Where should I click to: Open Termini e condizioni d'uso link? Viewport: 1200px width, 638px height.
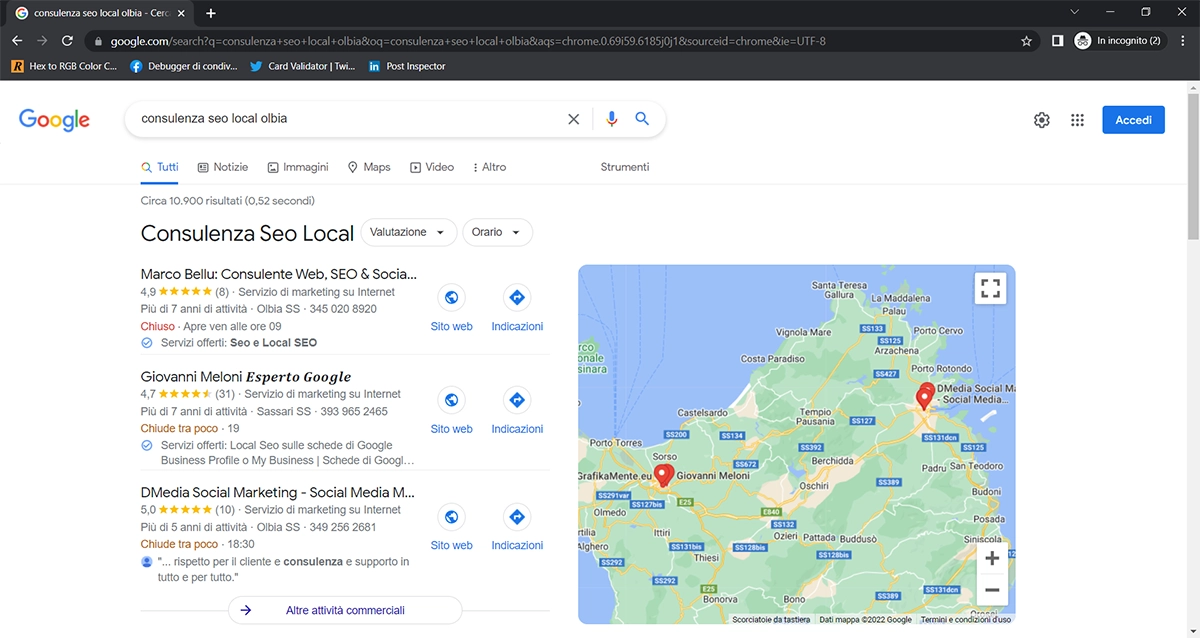[966, 620]
